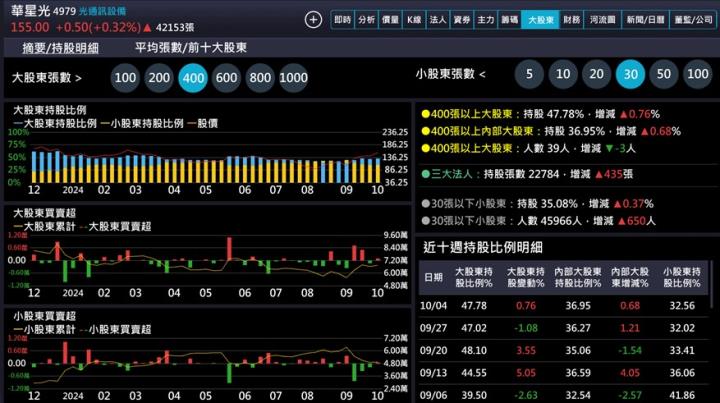Select 600 for large shareholder threshold
The image size is (720, 403).
(226, 77)
